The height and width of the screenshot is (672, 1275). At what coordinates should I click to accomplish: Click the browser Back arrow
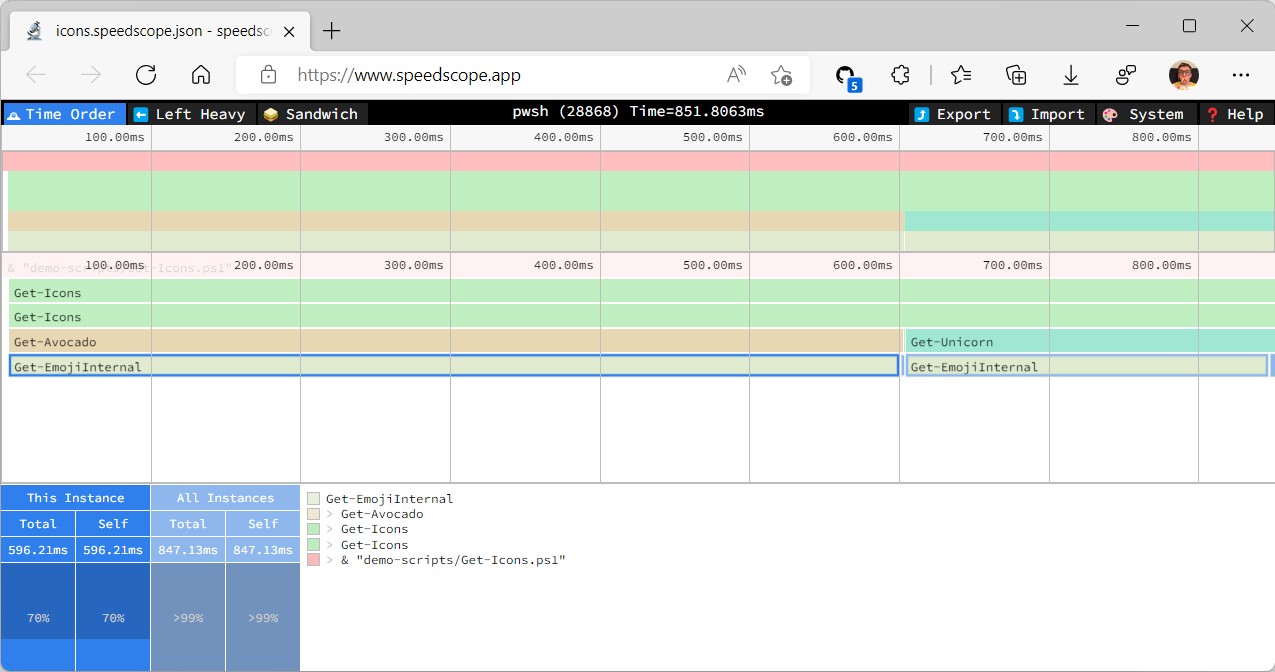[36, 75]
